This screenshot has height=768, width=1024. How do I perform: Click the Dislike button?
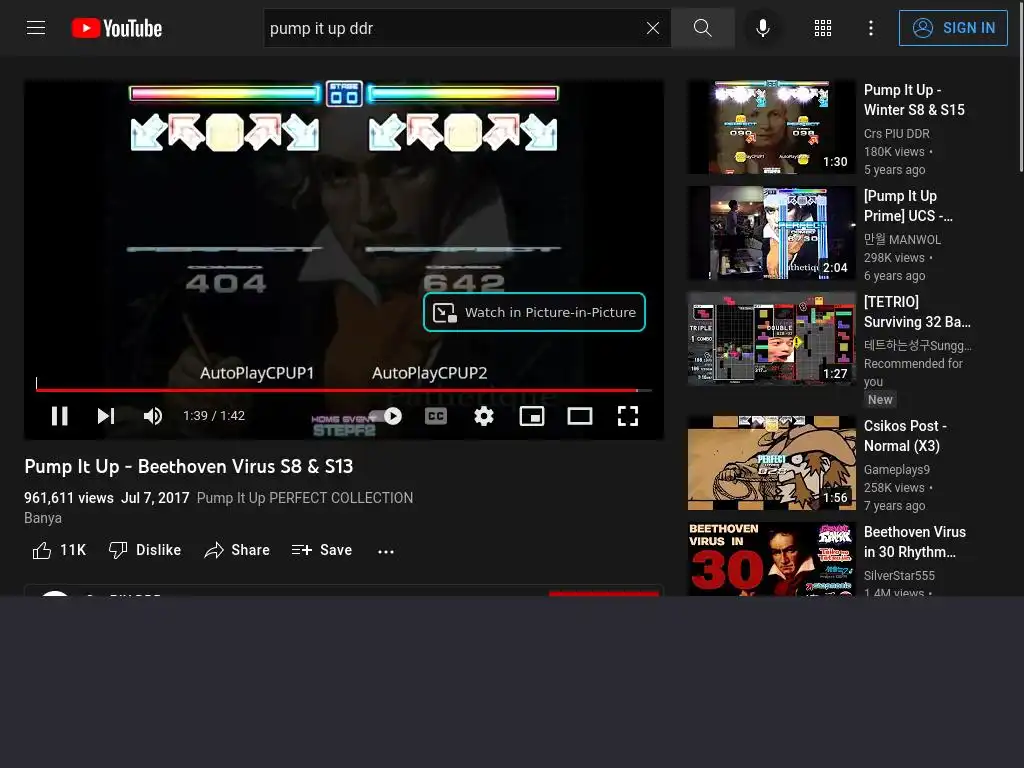pyautogui.click(x=145, y=551)
